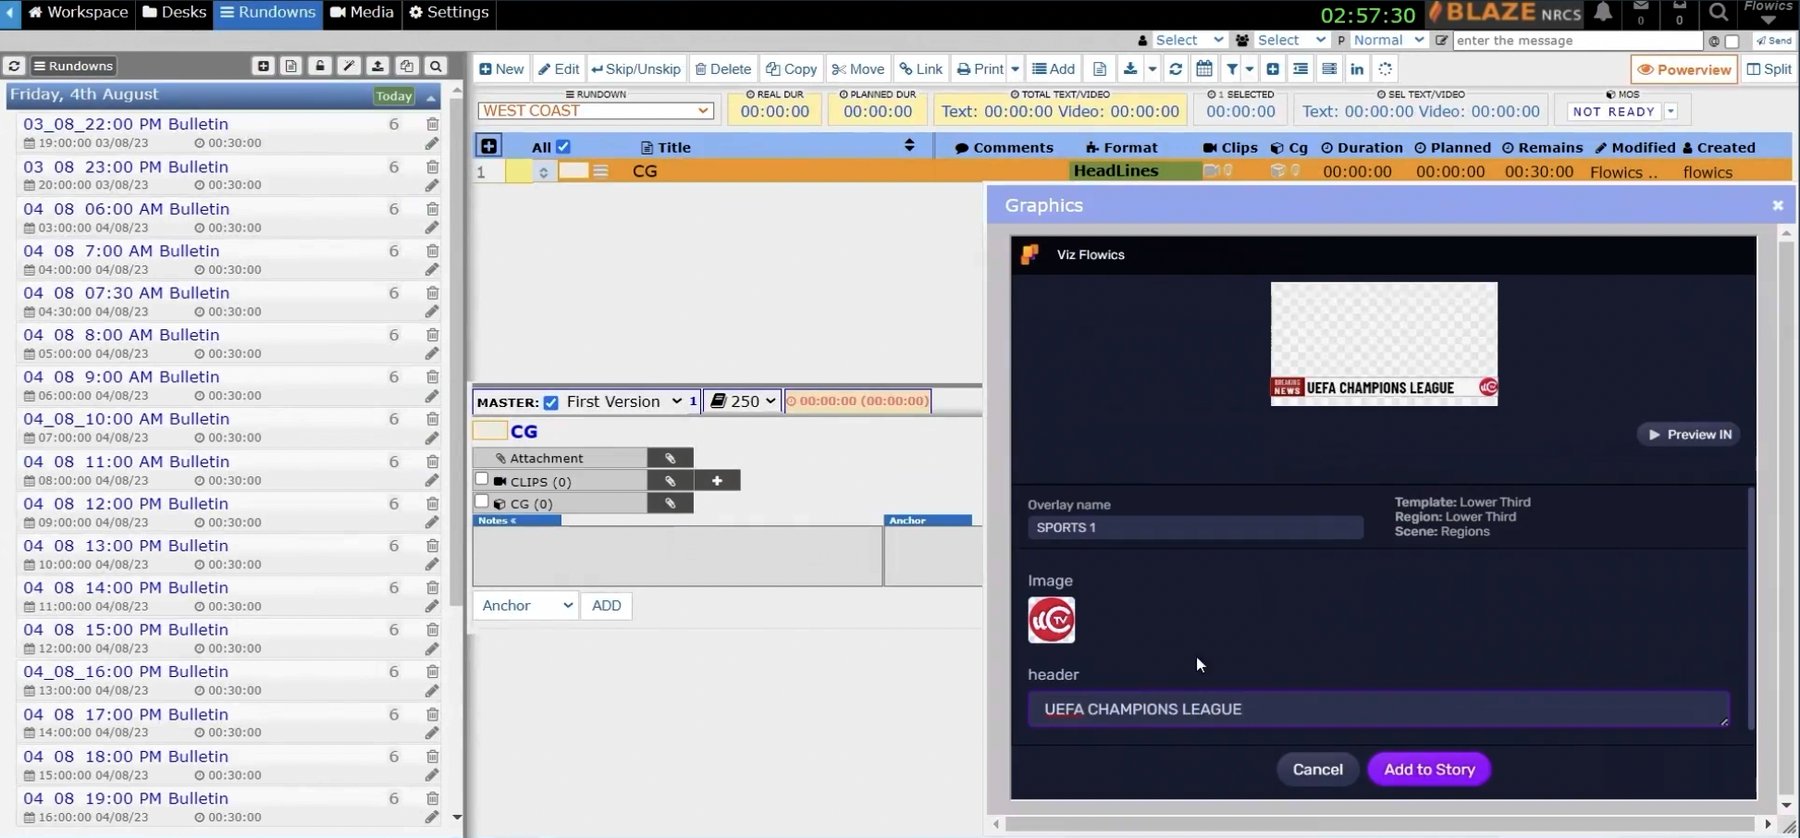Click the lower third preview thumbnail
The width and height of the screenshot is (1800, 838).
[x=1384, y=344]
